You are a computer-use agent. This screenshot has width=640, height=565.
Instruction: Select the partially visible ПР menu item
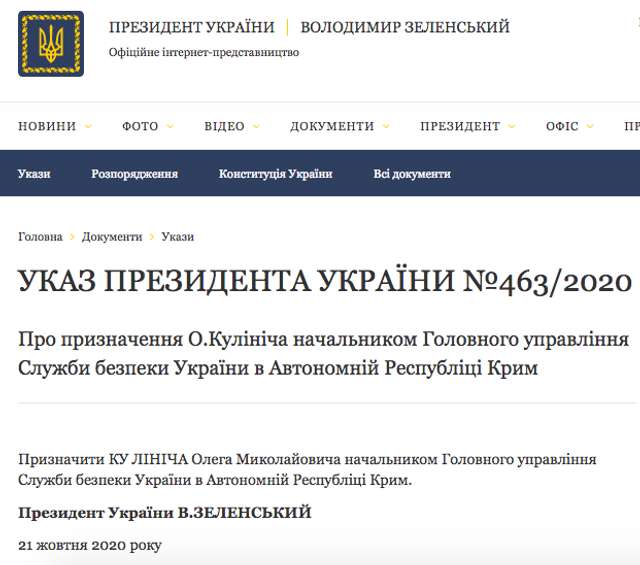click(631, 127)
